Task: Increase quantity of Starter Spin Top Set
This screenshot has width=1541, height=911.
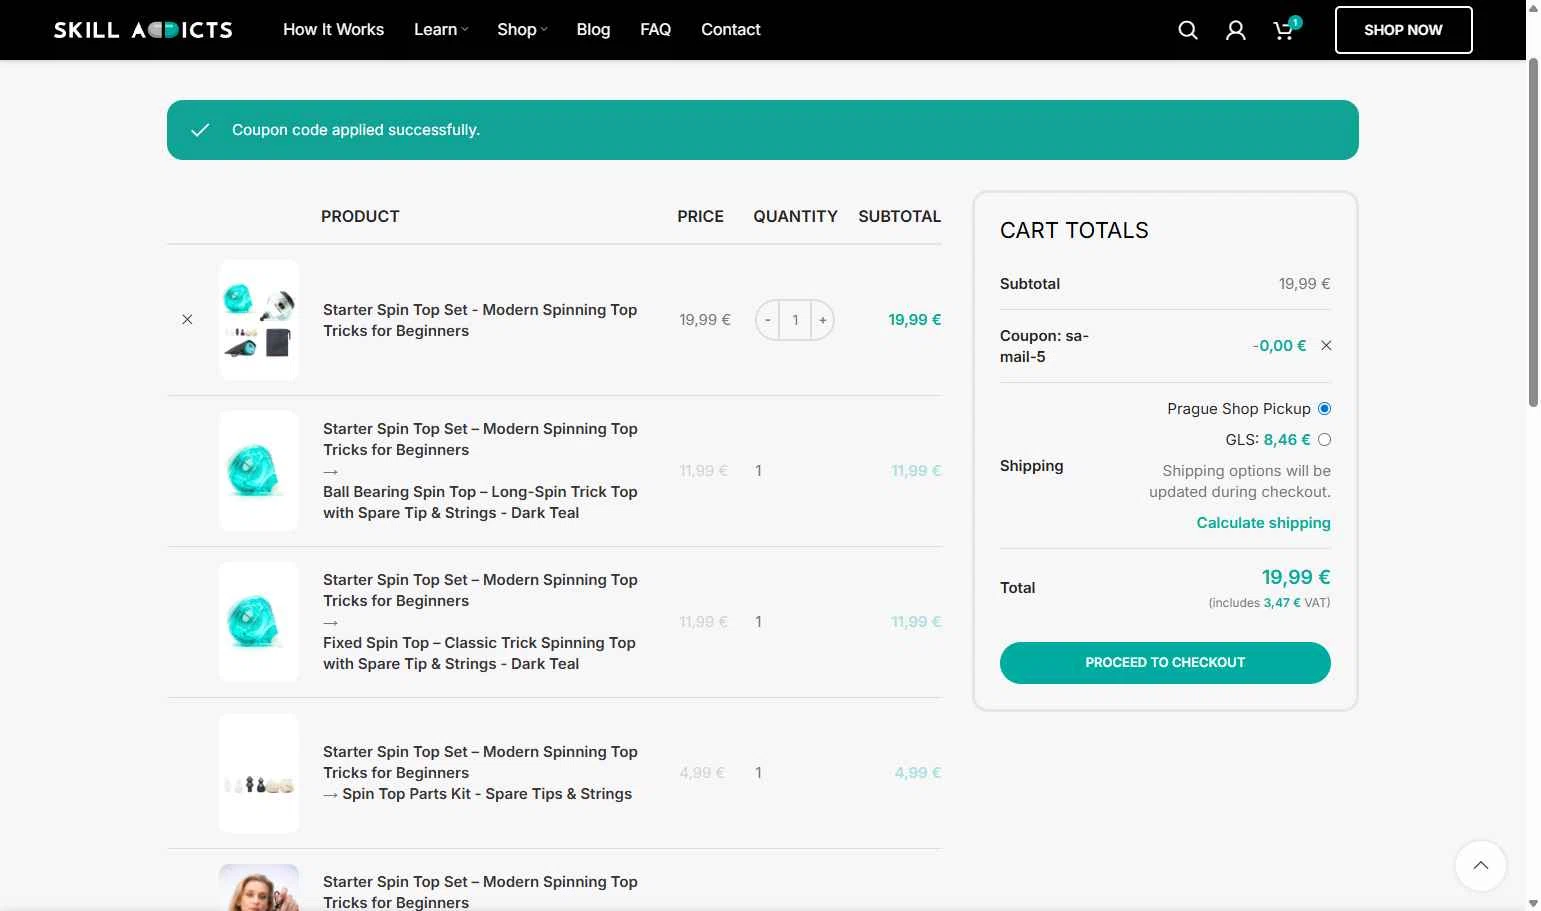Action: point(823,320)
